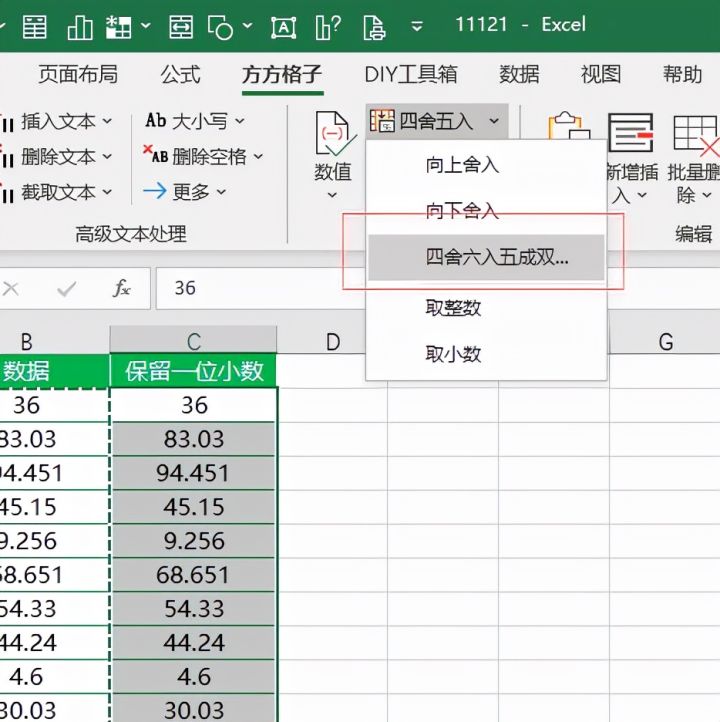Switch to the 公式 tab
720x722 pixels.
180,75
